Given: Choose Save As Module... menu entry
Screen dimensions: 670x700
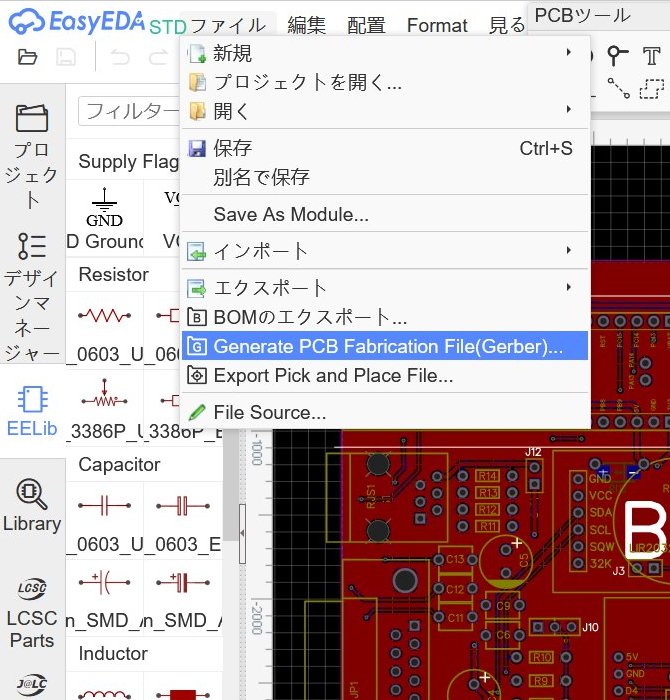Looking at the screenshot, I should 385,214.
